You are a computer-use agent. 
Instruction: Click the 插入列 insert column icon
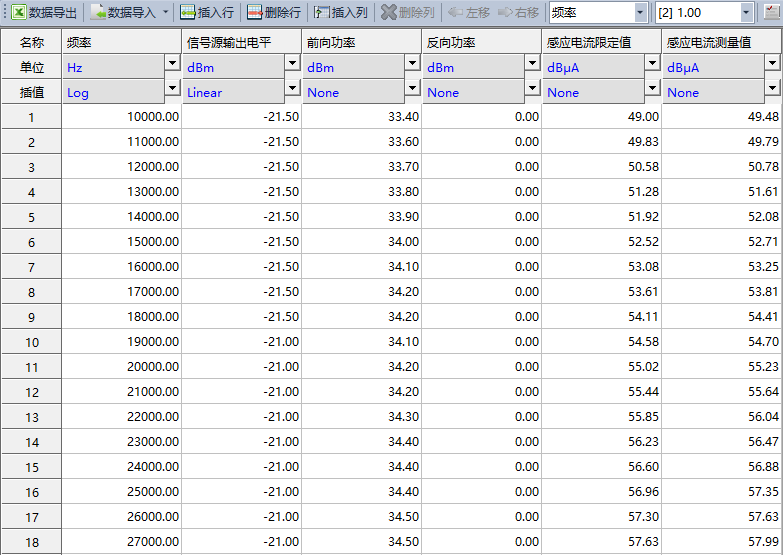[321, 13]
